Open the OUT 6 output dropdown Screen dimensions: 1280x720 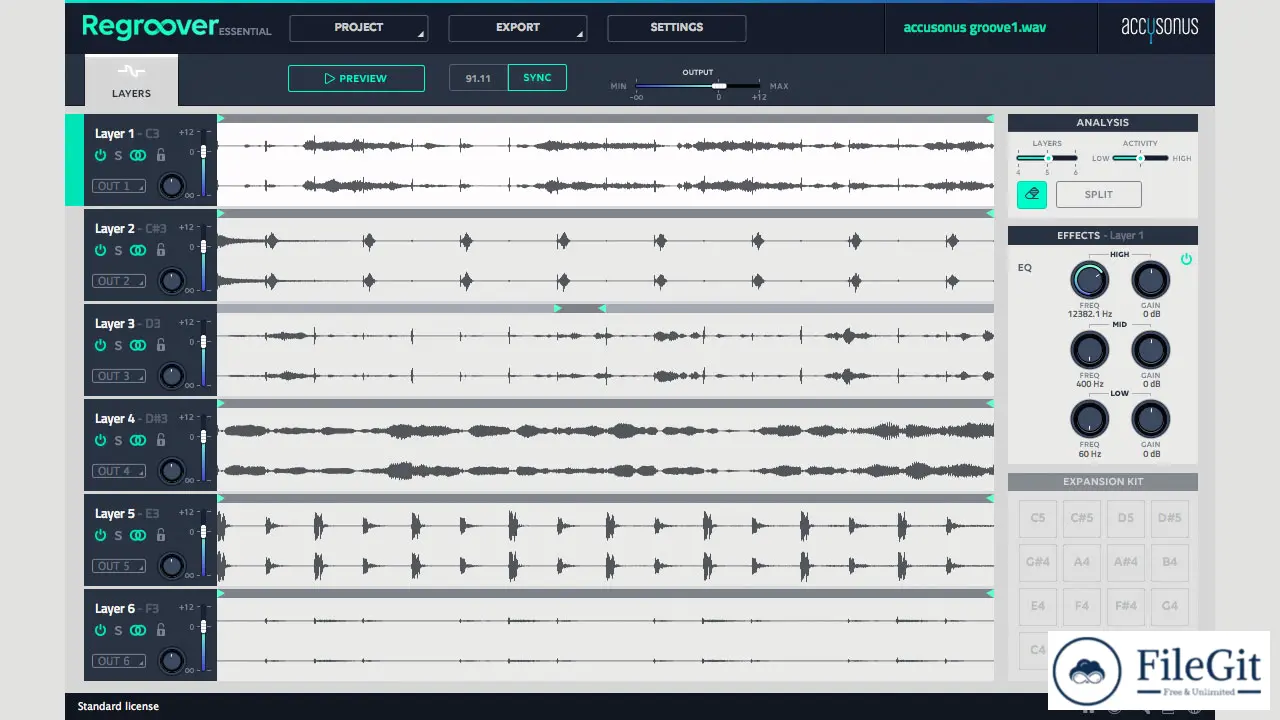[119, 661]
